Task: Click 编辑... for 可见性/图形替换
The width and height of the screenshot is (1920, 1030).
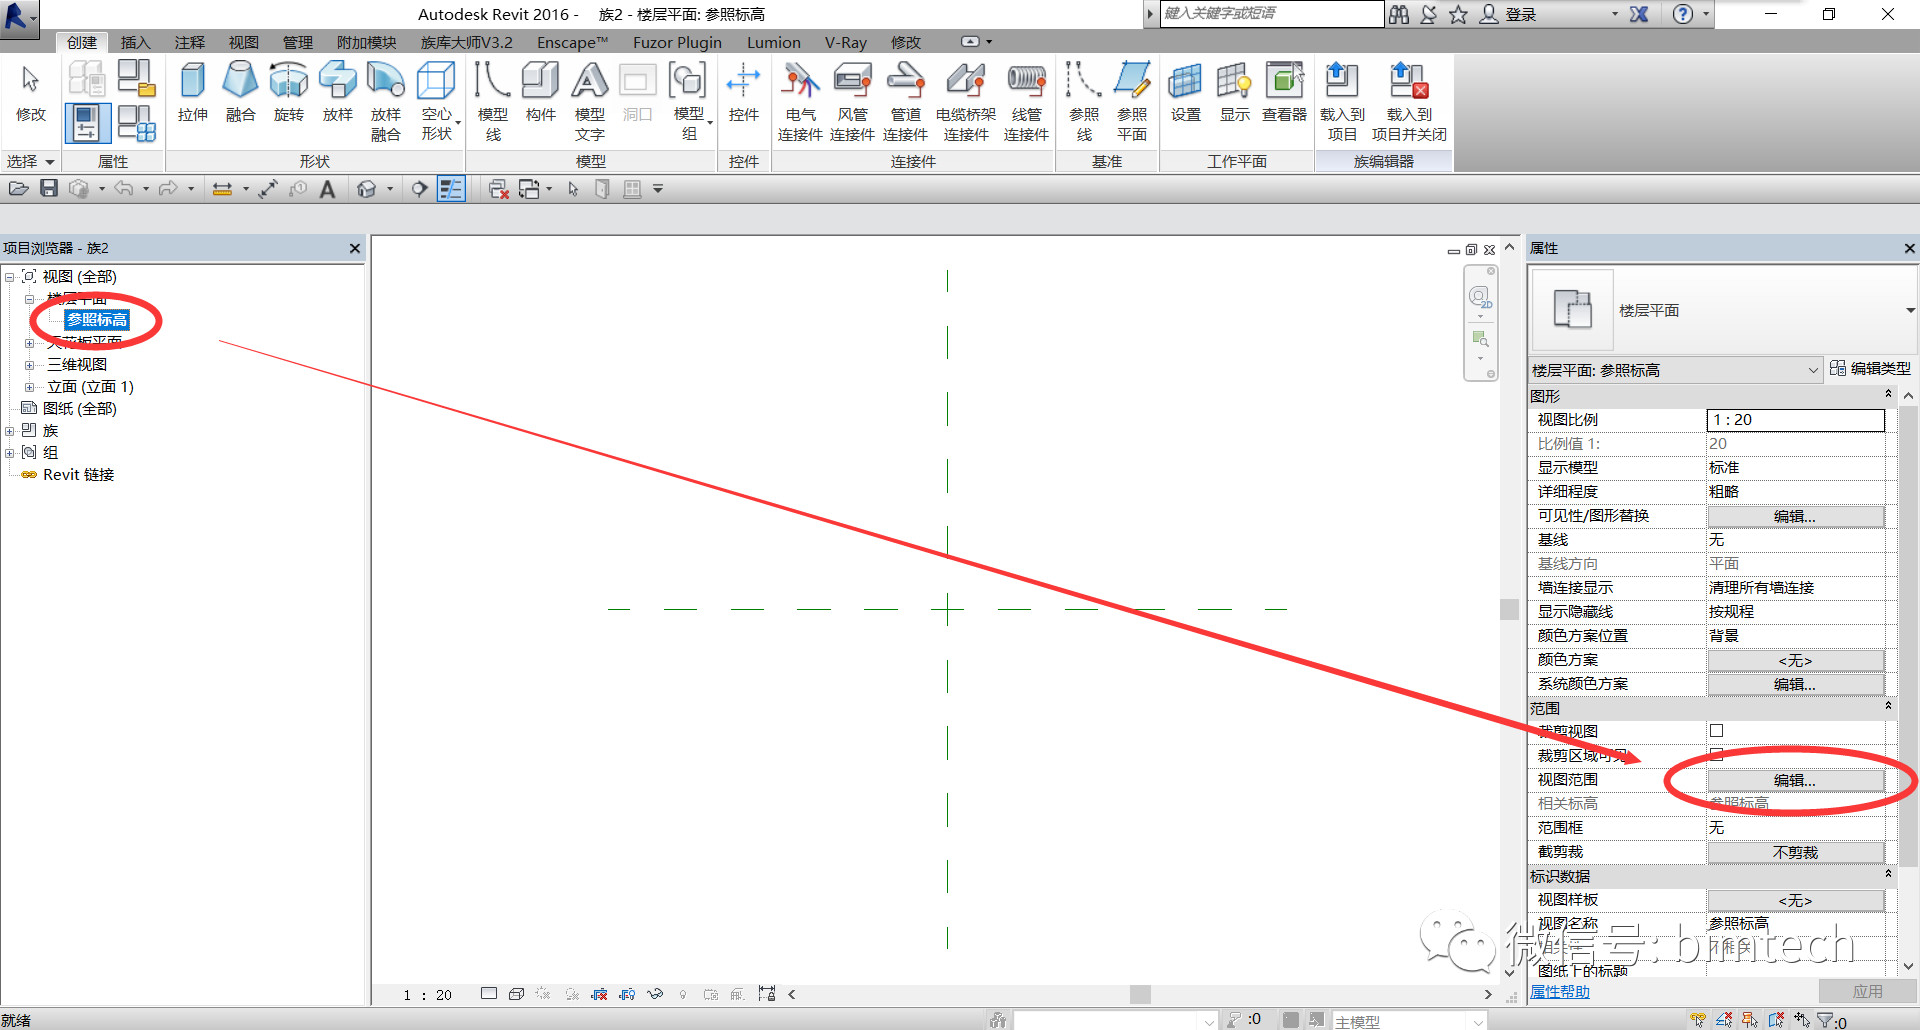Action: 1795,516
